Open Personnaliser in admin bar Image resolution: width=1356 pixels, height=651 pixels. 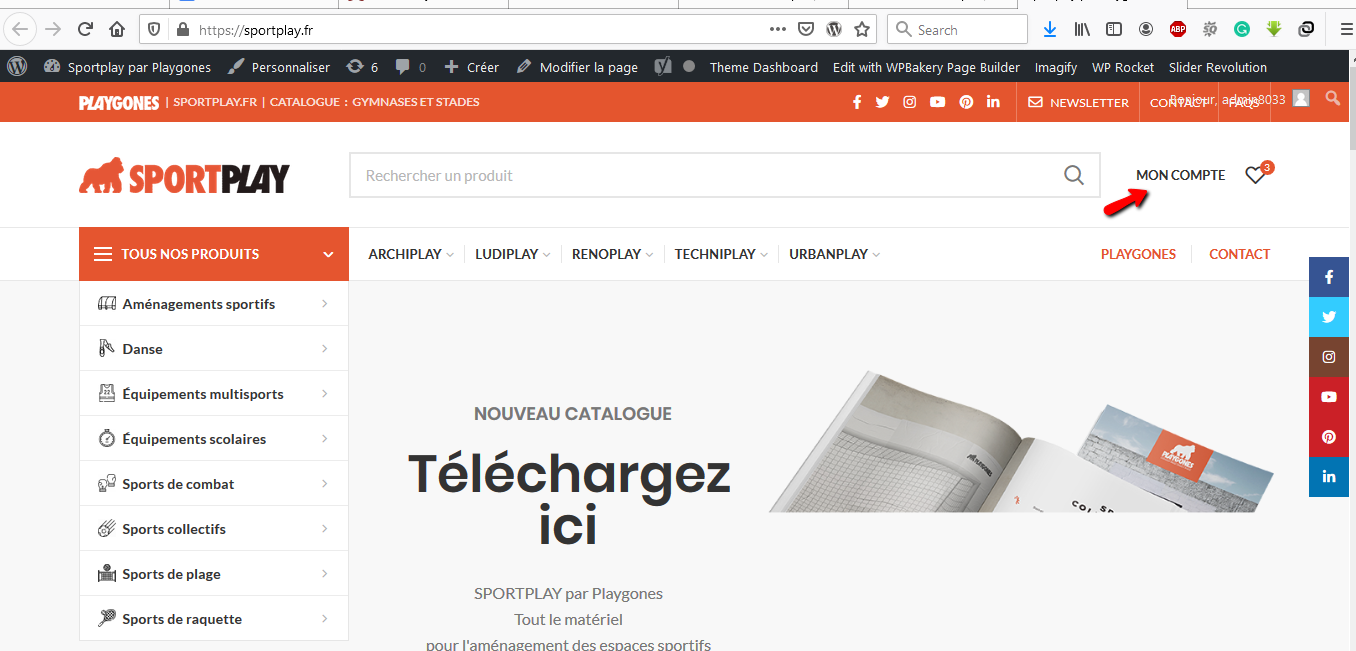279,67
